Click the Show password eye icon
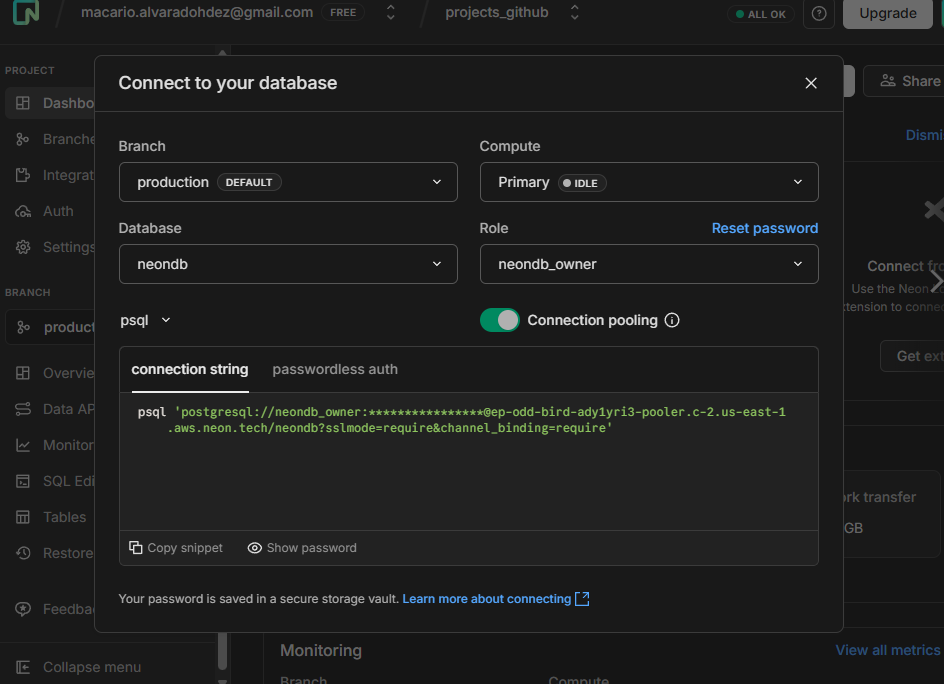944x684 pixels. pos(255,548)
